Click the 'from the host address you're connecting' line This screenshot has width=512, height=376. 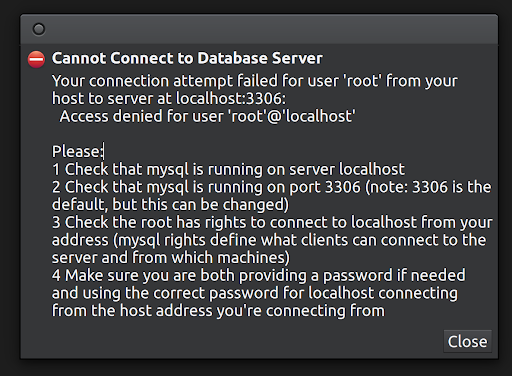[x=218, y=310]
